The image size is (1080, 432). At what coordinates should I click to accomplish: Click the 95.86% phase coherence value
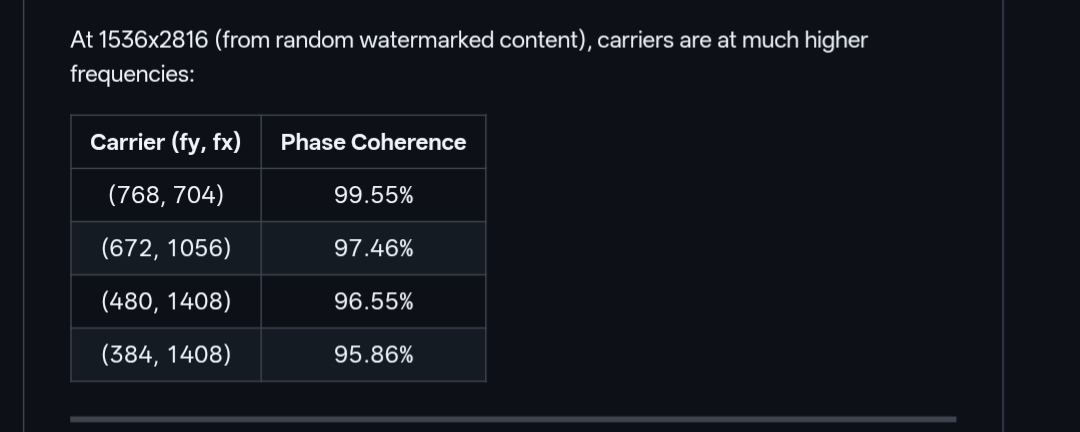[373, 354]
